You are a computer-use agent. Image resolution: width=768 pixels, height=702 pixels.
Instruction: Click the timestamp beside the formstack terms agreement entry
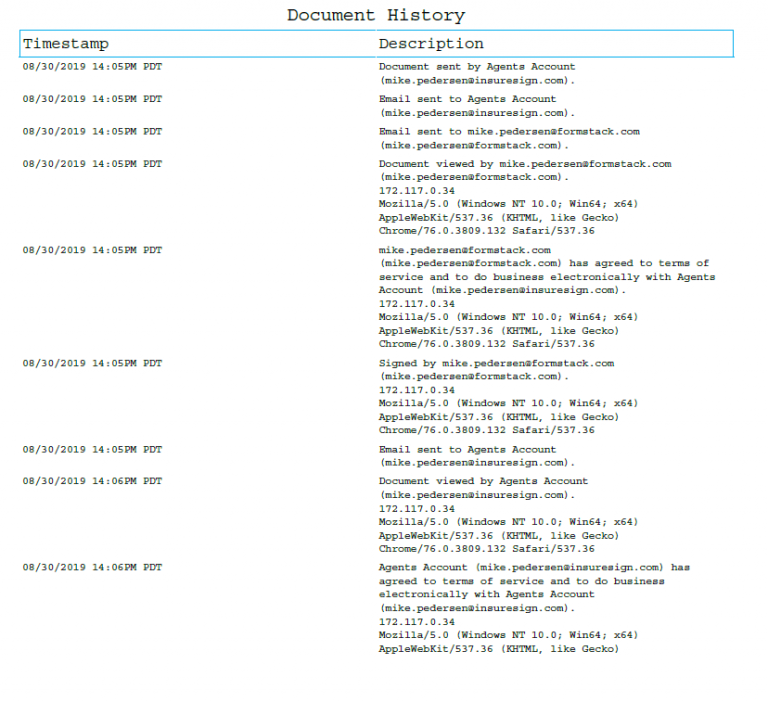pos(92,250)
